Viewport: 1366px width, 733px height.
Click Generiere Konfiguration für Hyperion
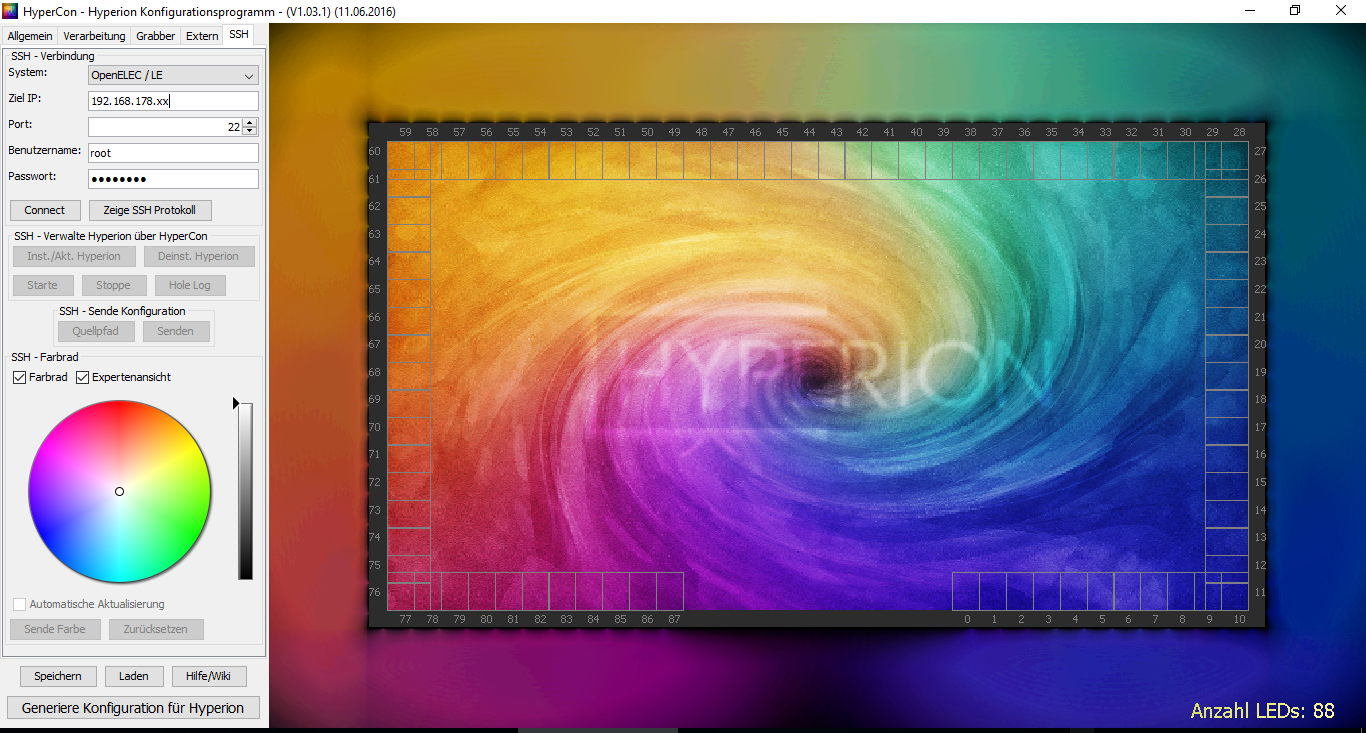(x=133, y=708)
